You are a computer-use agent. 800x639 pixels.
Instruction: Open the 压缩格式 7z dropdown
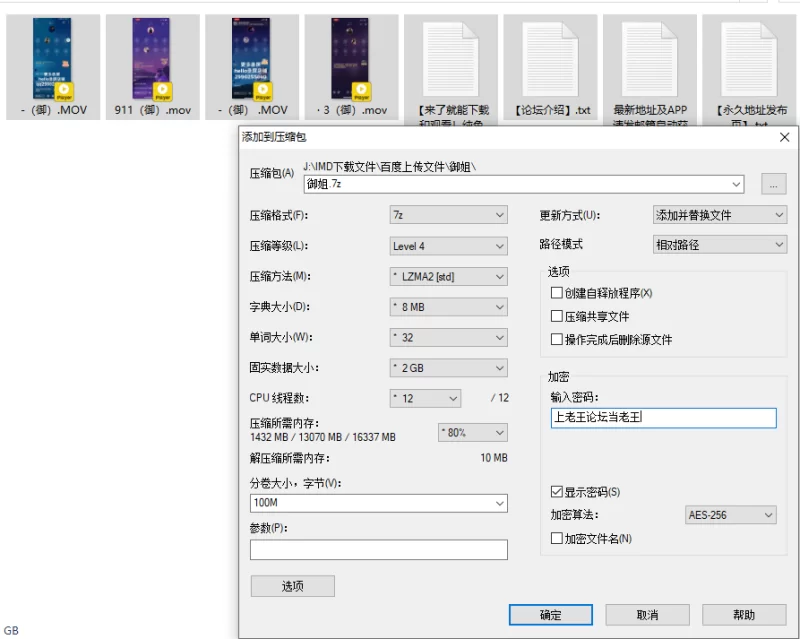448,215
